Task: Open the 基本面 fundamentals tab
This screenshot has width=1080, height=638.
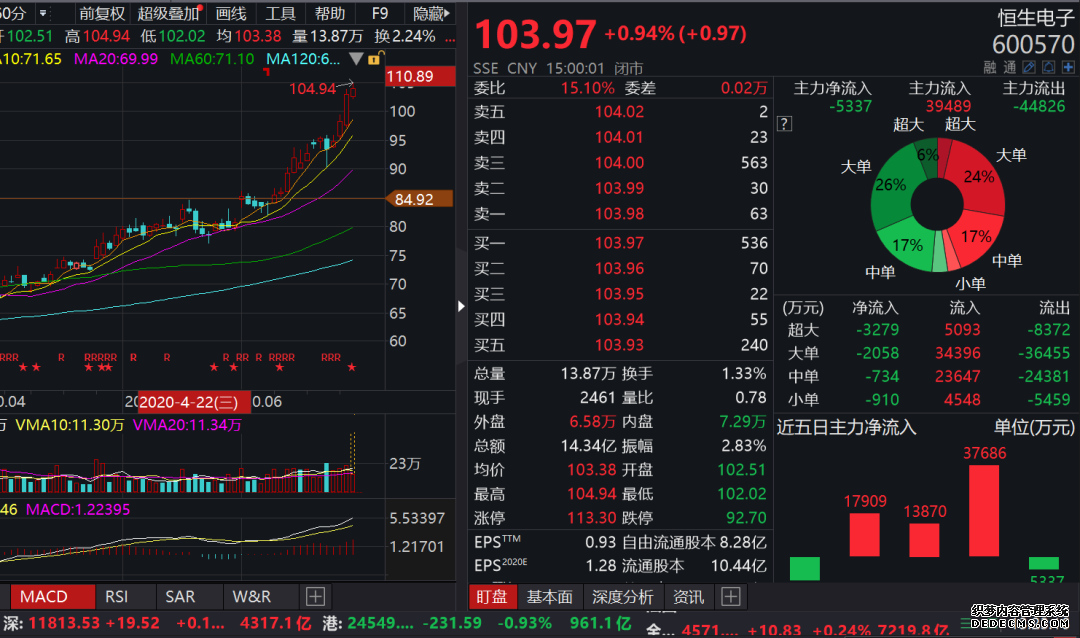Action: click(549, 597)
